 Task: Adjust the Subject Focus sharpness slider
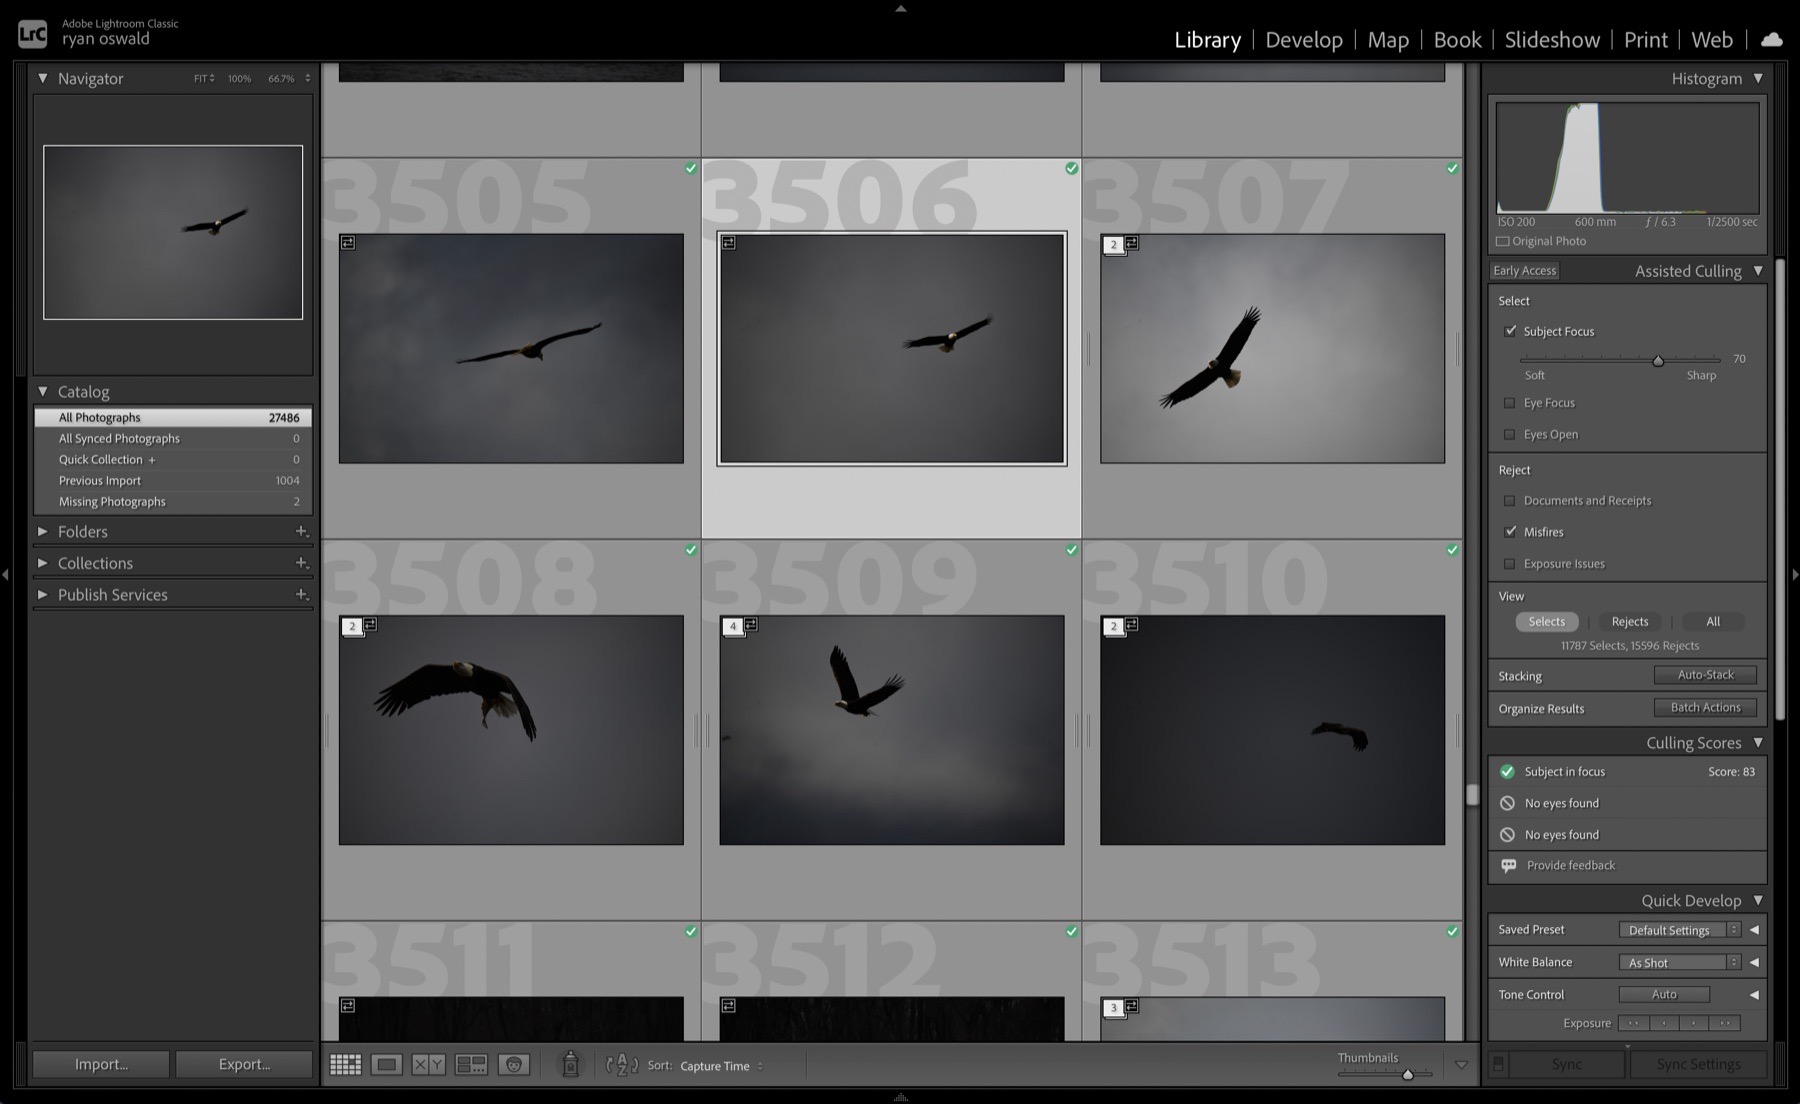[x=1657, y=360]
